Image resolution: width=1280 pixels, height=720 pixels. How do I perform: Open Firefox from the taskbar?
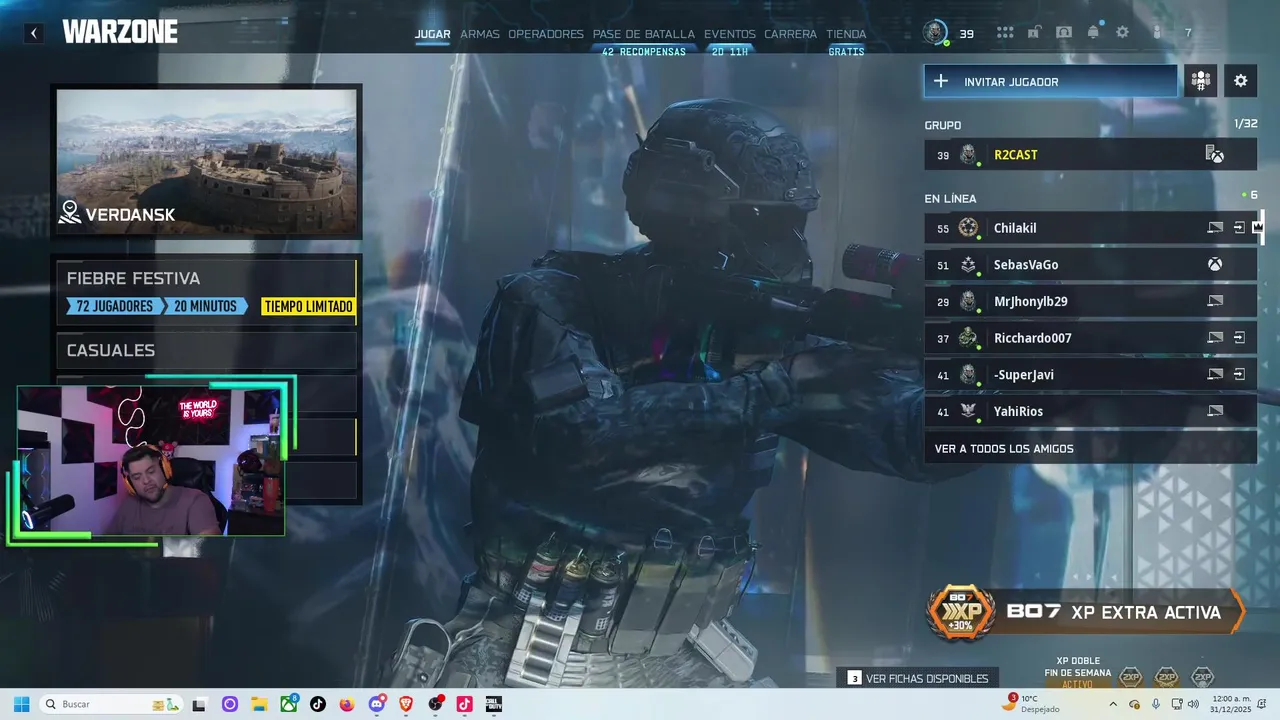[347, 704]
